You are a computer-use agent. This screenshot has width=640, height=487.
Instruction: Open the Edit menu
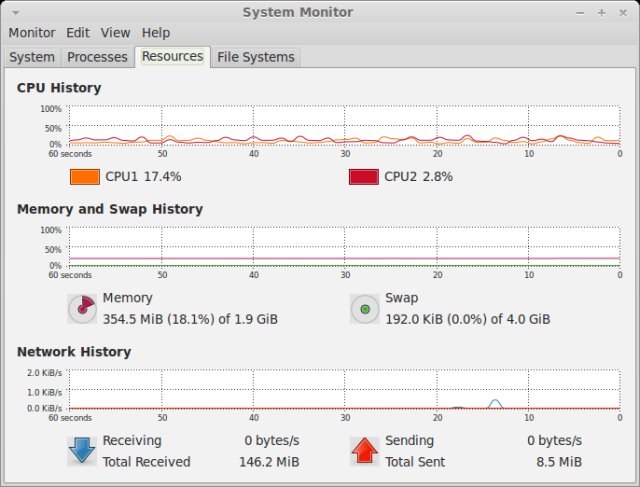pyautogui.click(x=78, y=33)
